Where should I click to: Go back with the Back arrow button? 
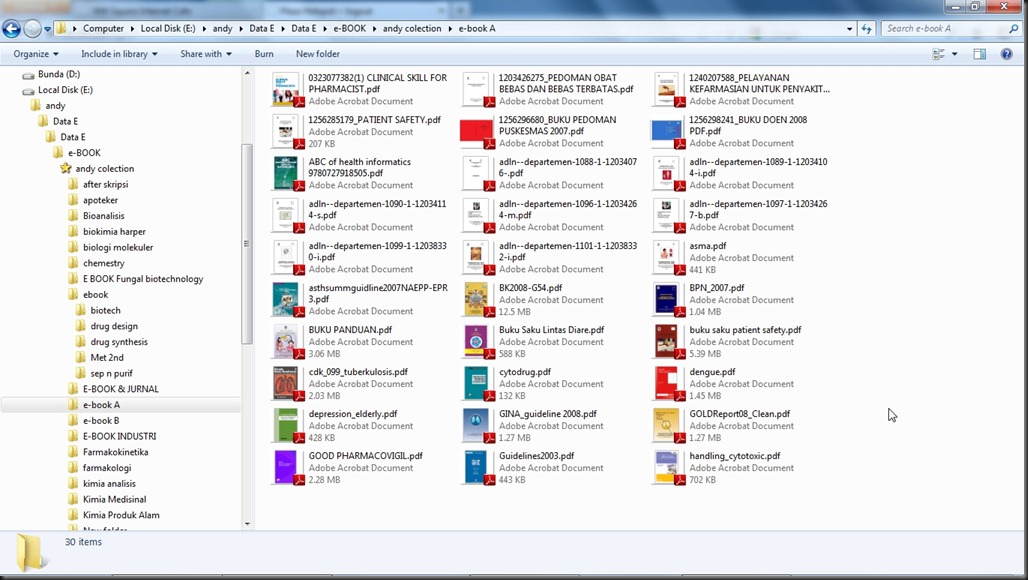11,28
